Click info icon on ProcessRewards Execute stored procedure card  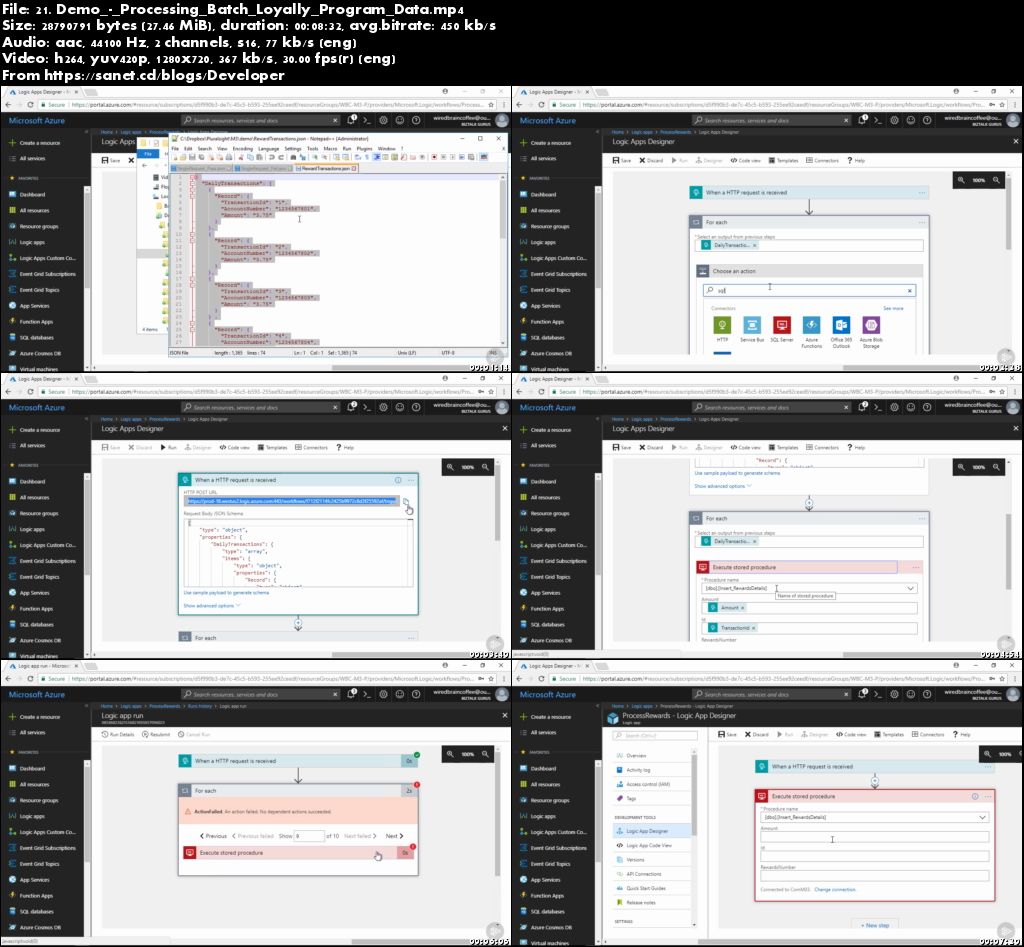click(x=974, y=797)
